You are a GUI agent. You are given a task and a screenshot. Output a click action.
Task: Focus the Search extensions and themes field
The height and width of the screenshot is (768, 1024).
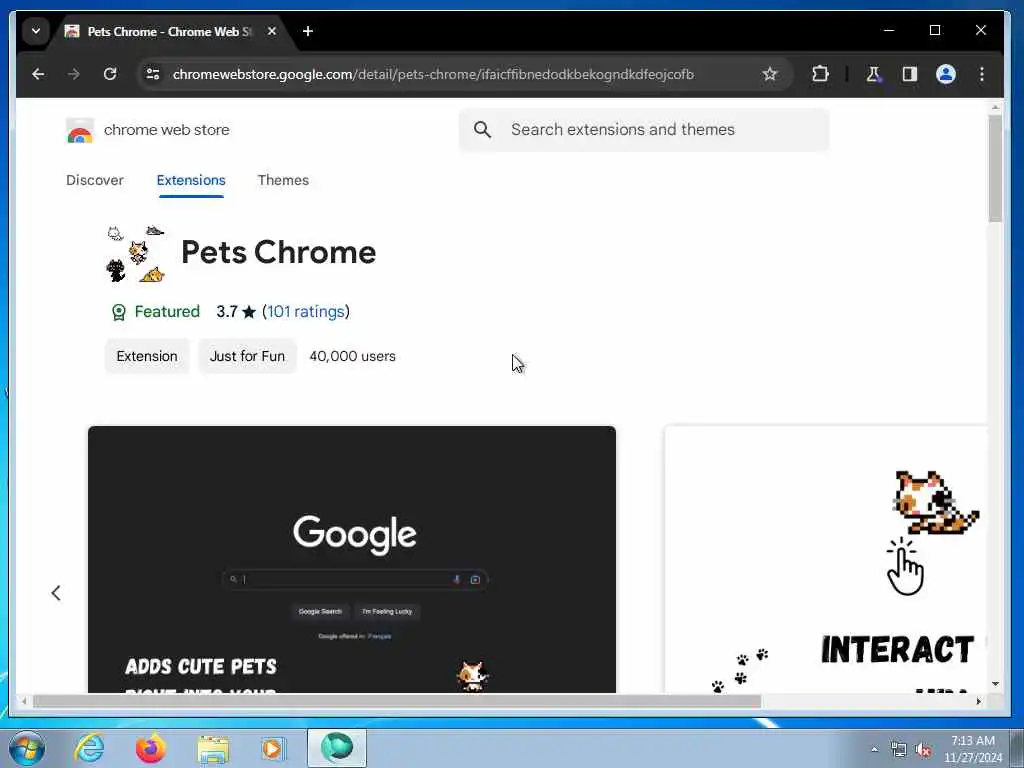tap(644, 130)
